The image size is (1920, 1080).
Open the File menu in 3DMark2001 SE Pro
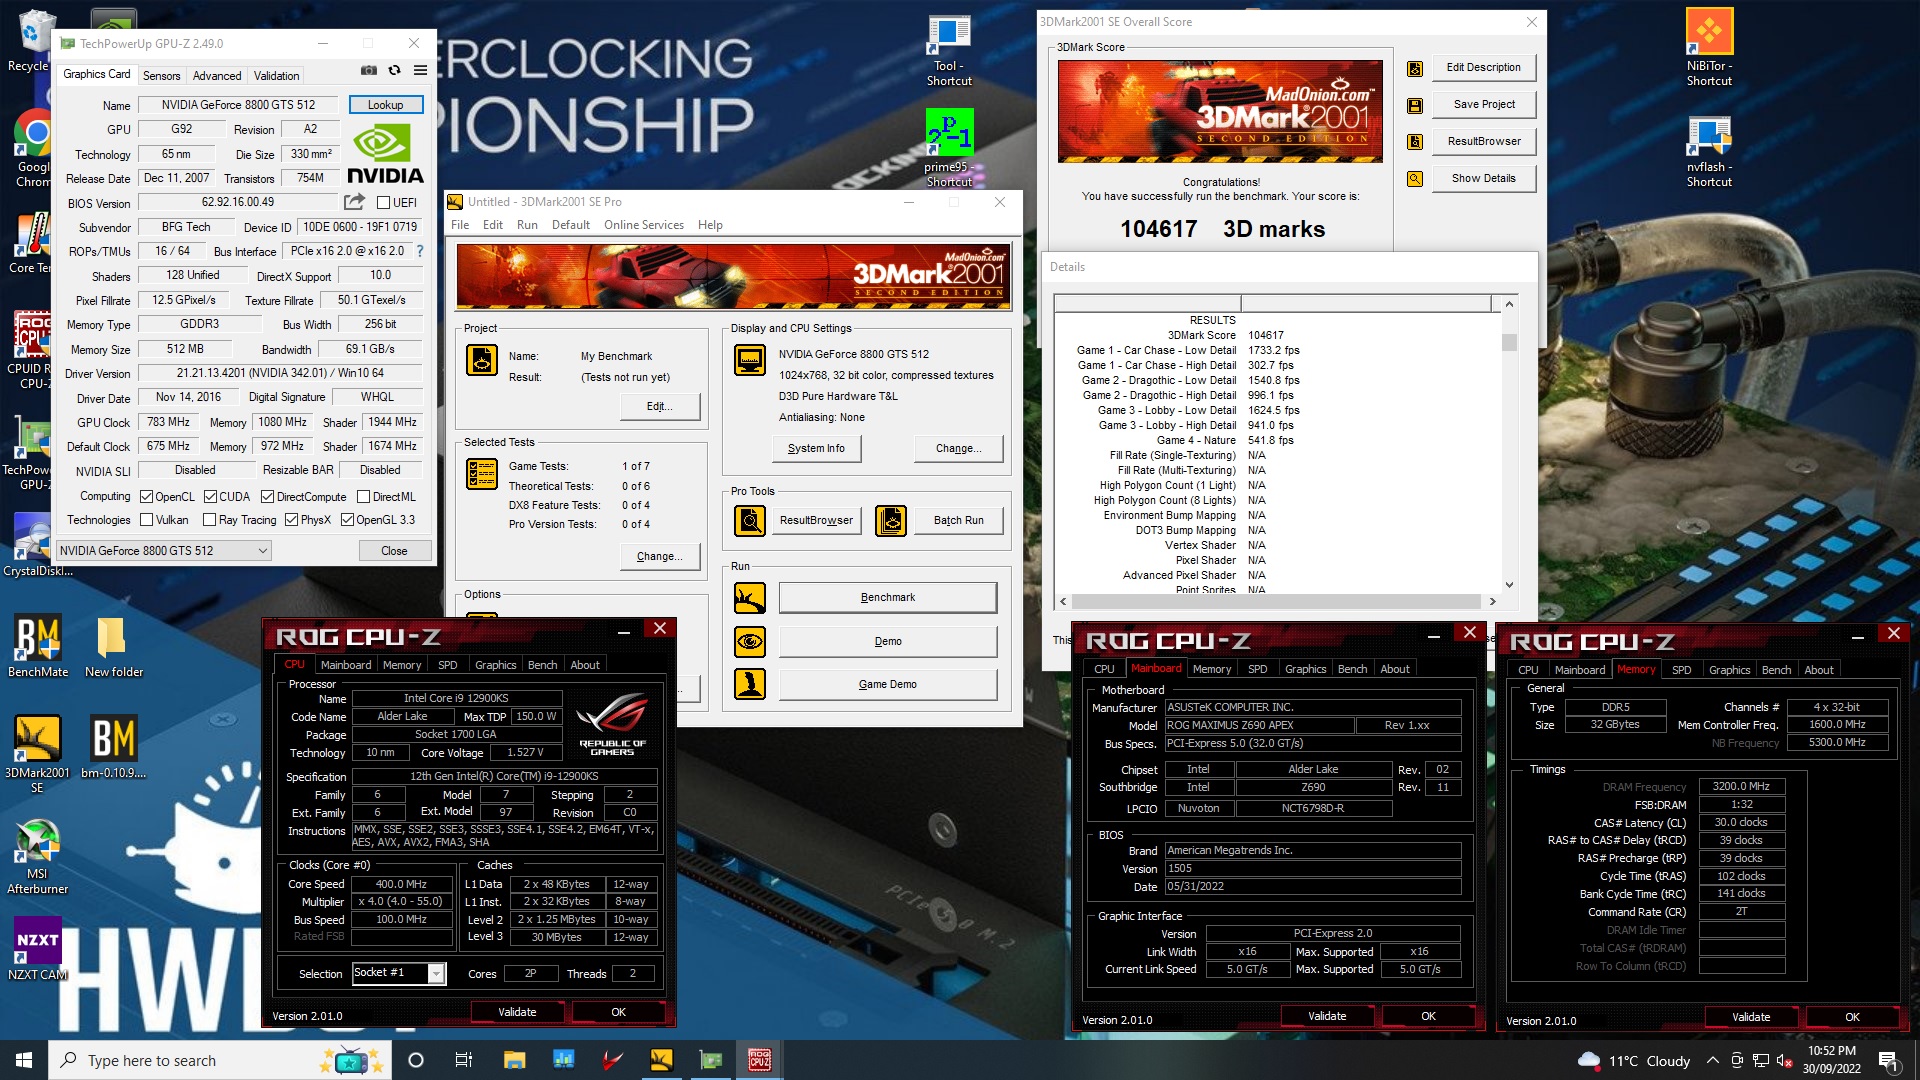coord(460,225)
